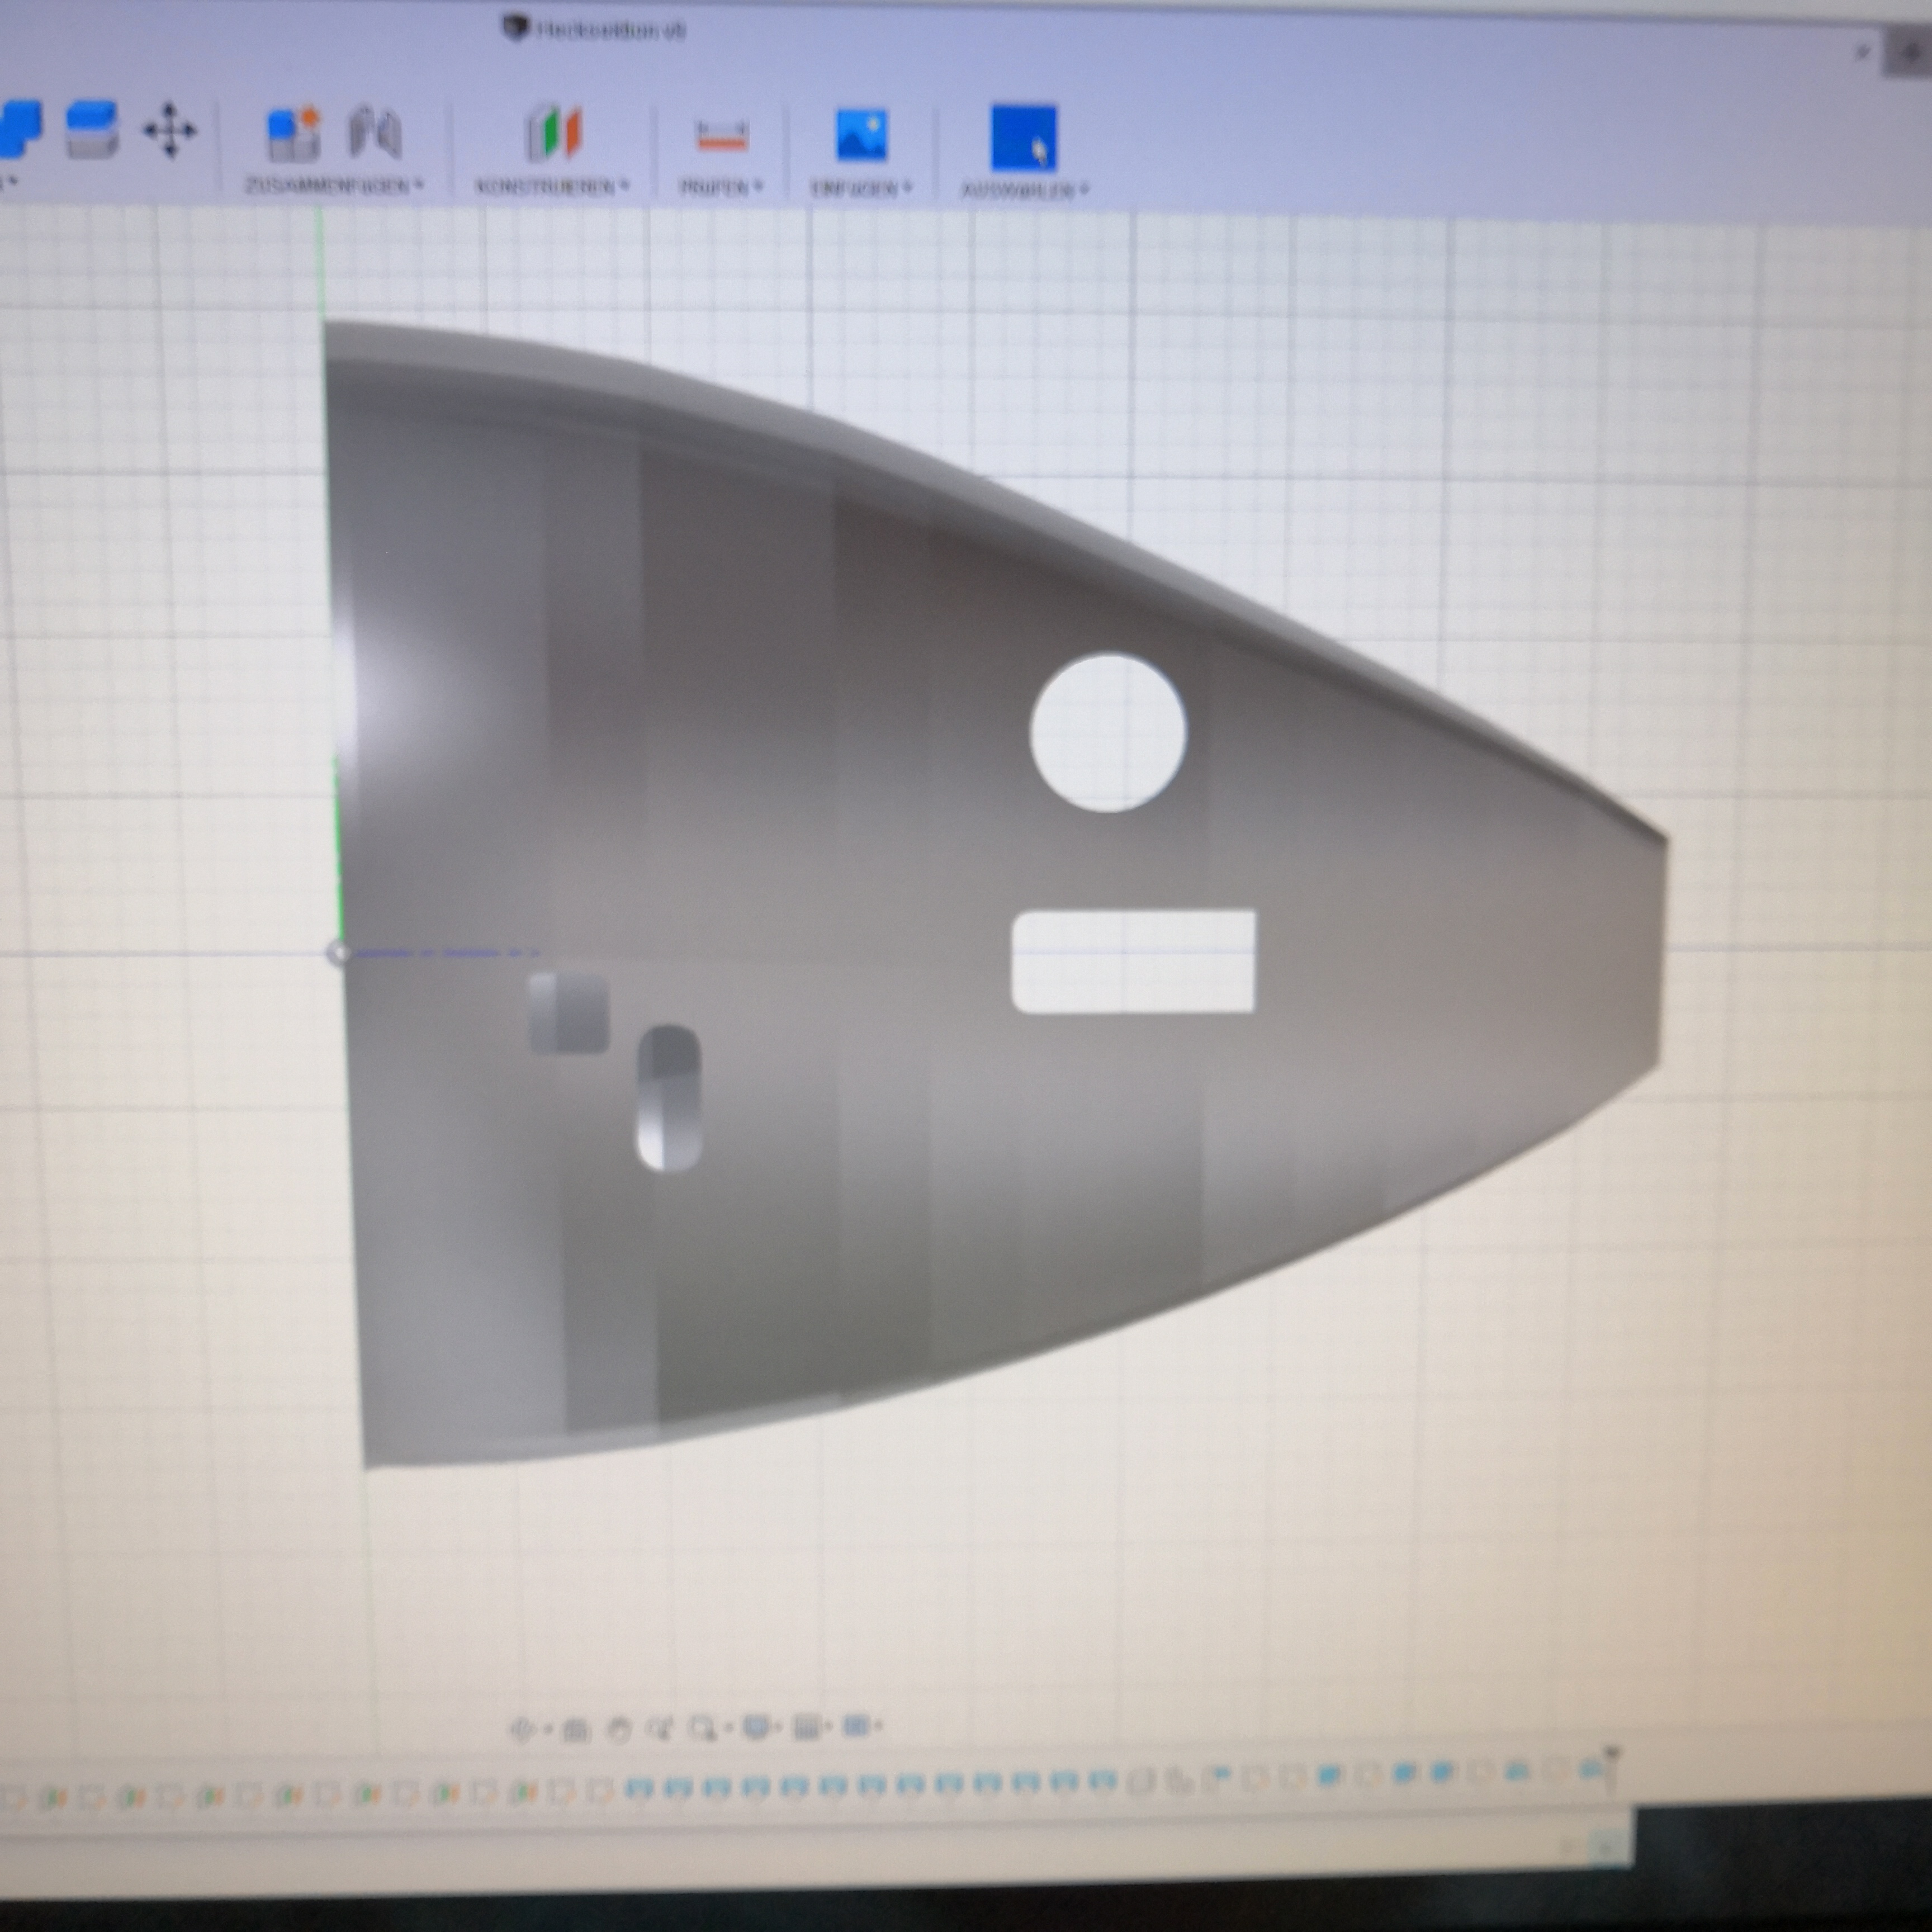The image size is (1932, 1932).
Task: Click the offset plane icon in Konstruieren
Action: 553,133
